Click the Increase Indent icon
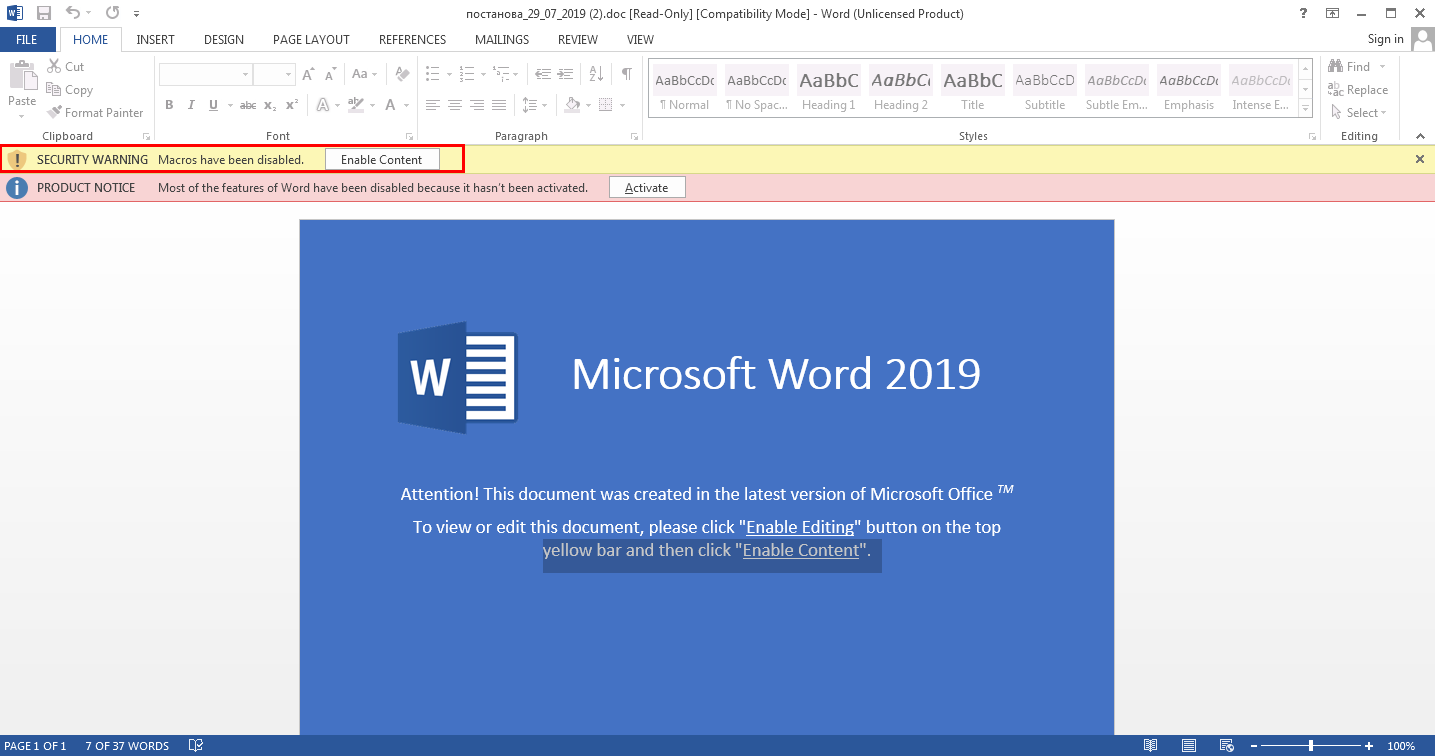This screenshot has height=756, width=1435. 566,75
